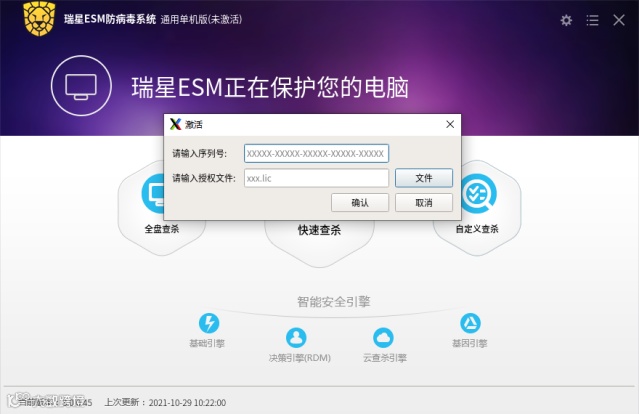Click 瑞星ESM正在保护您的电脑 headline
This screenshot has width=639, height=414.
point(270,87)
